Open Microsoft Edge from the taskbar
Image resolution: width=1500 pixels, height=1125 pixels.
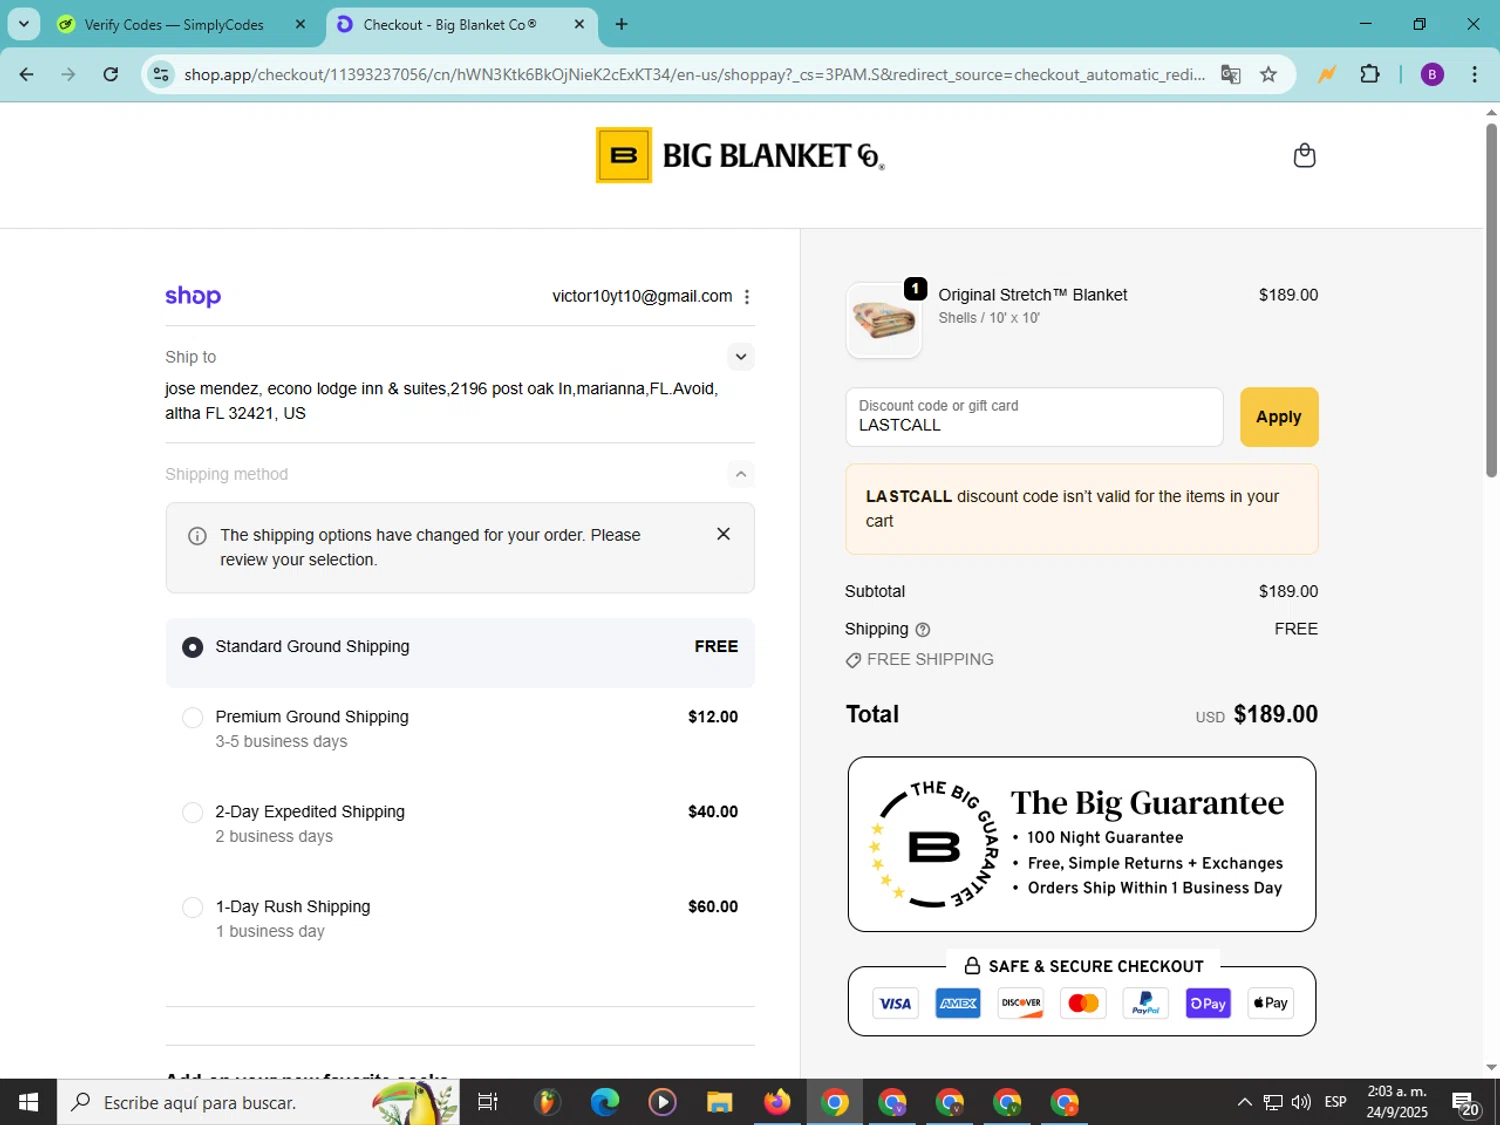click(x=604, y=1102)
